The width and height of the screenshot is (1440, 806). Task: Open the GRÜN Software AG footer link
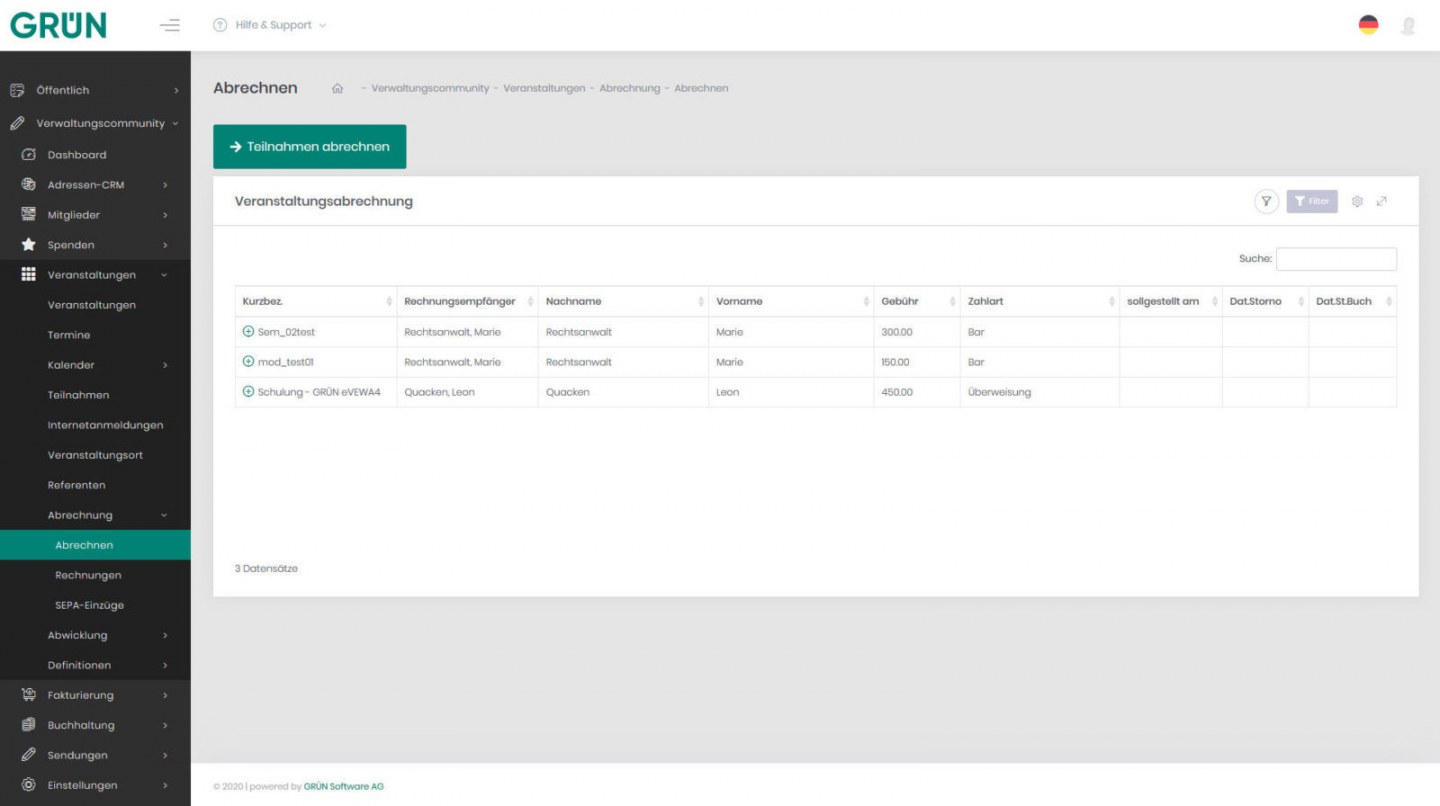344,786
